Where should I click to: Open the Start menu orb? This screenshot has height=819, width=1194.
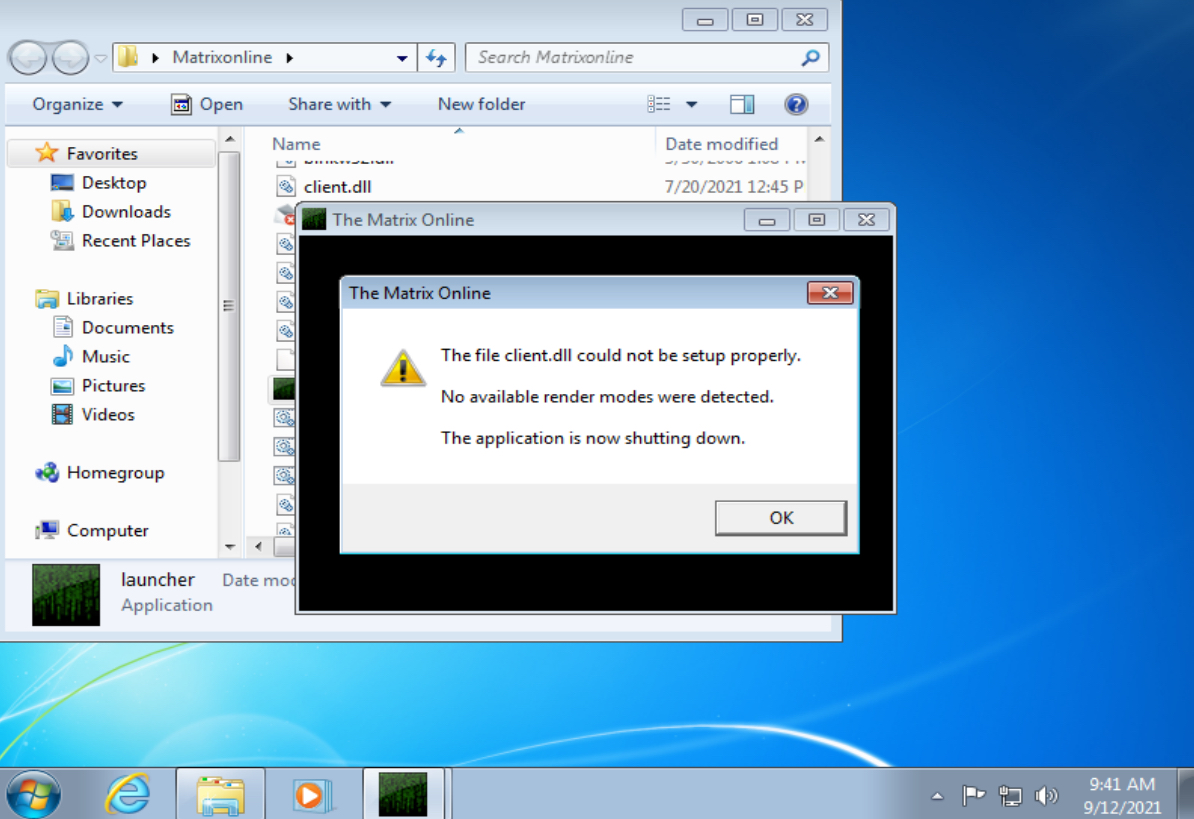pos(34,795)
